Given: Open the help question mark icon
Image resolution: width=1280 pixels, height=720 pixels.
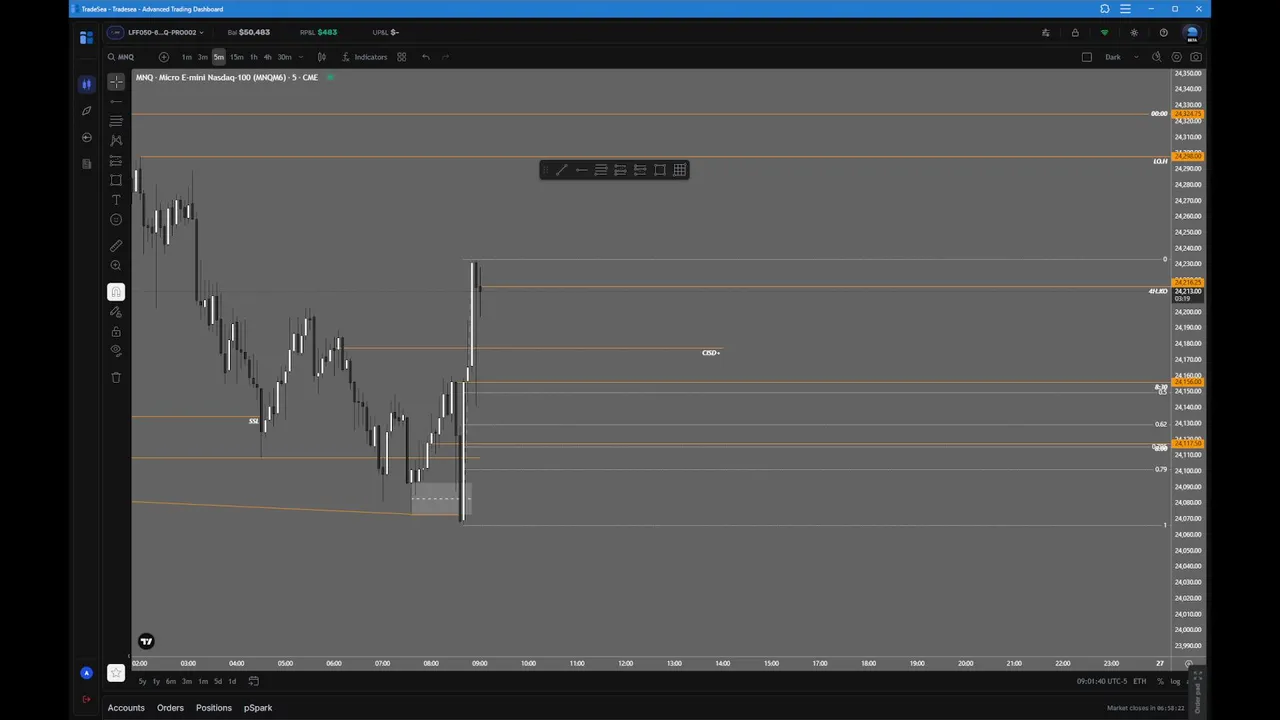Looking at the screenshot, I should point(1163,33).
